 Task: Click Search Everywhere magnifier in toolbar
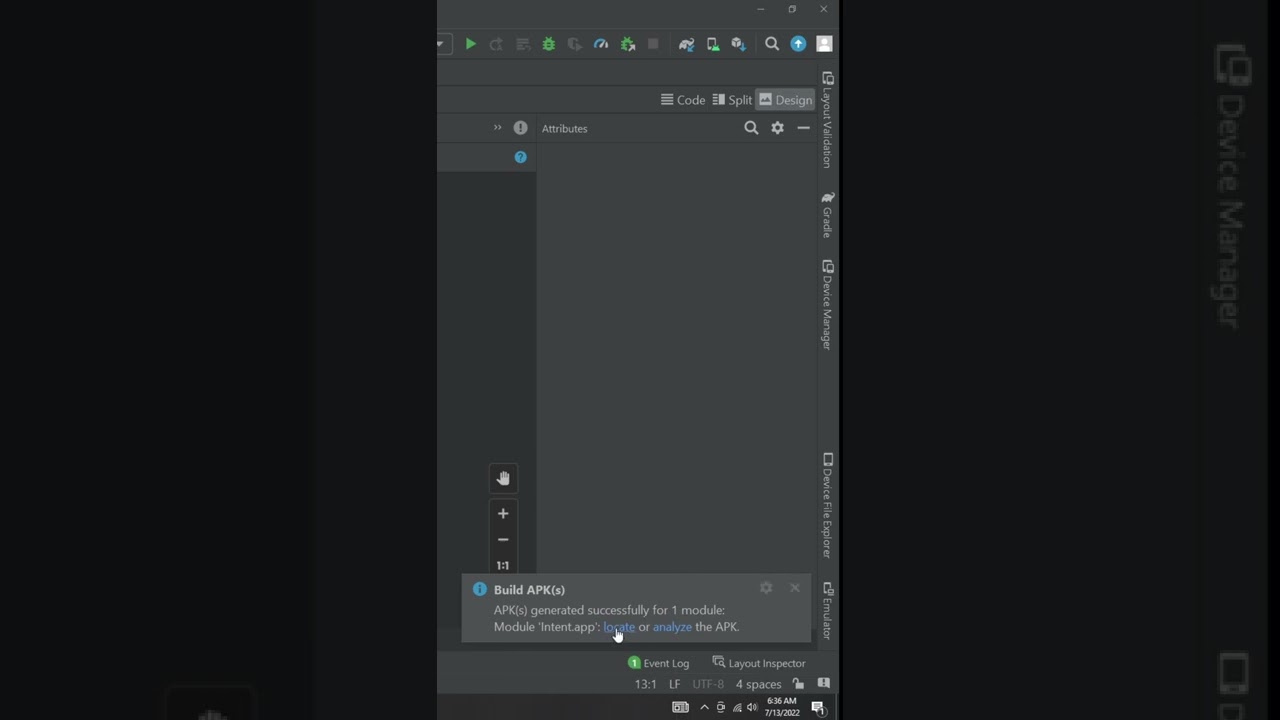[x=772, y=44]
